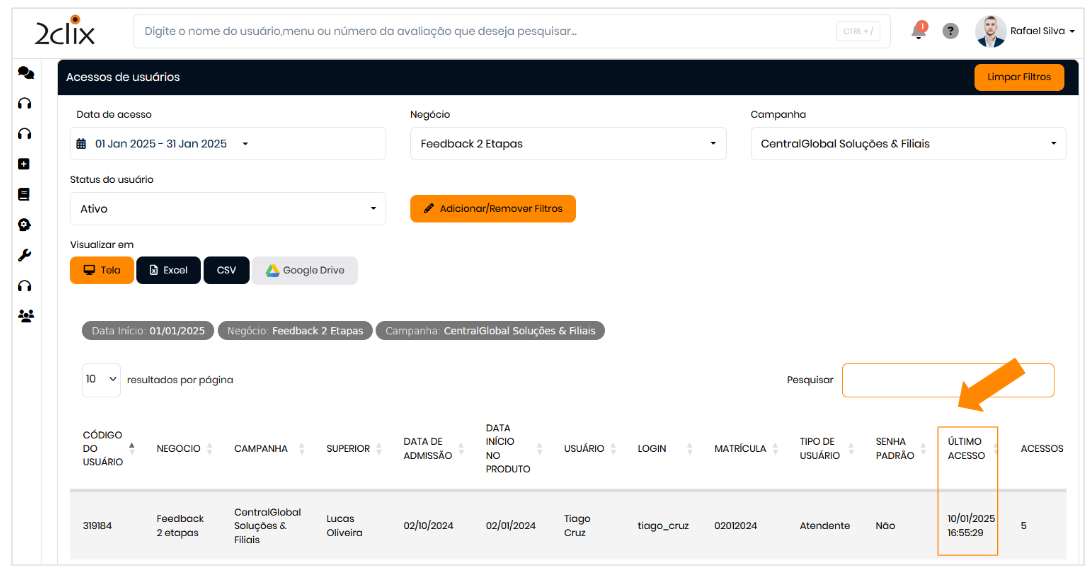Open the notification bell

point(918,31)
